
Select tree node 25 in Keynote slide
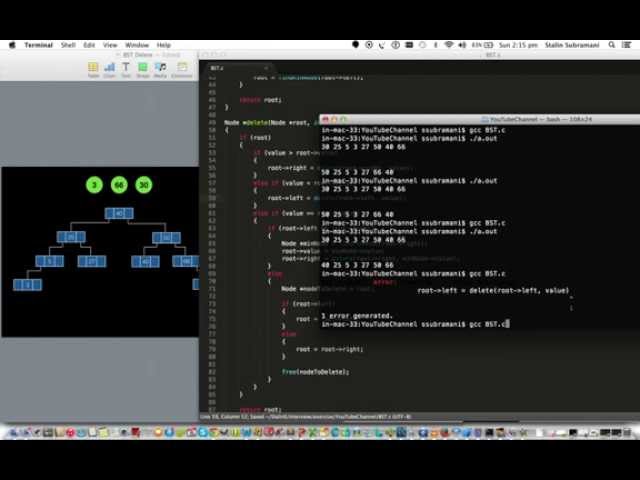coord(71,237)
